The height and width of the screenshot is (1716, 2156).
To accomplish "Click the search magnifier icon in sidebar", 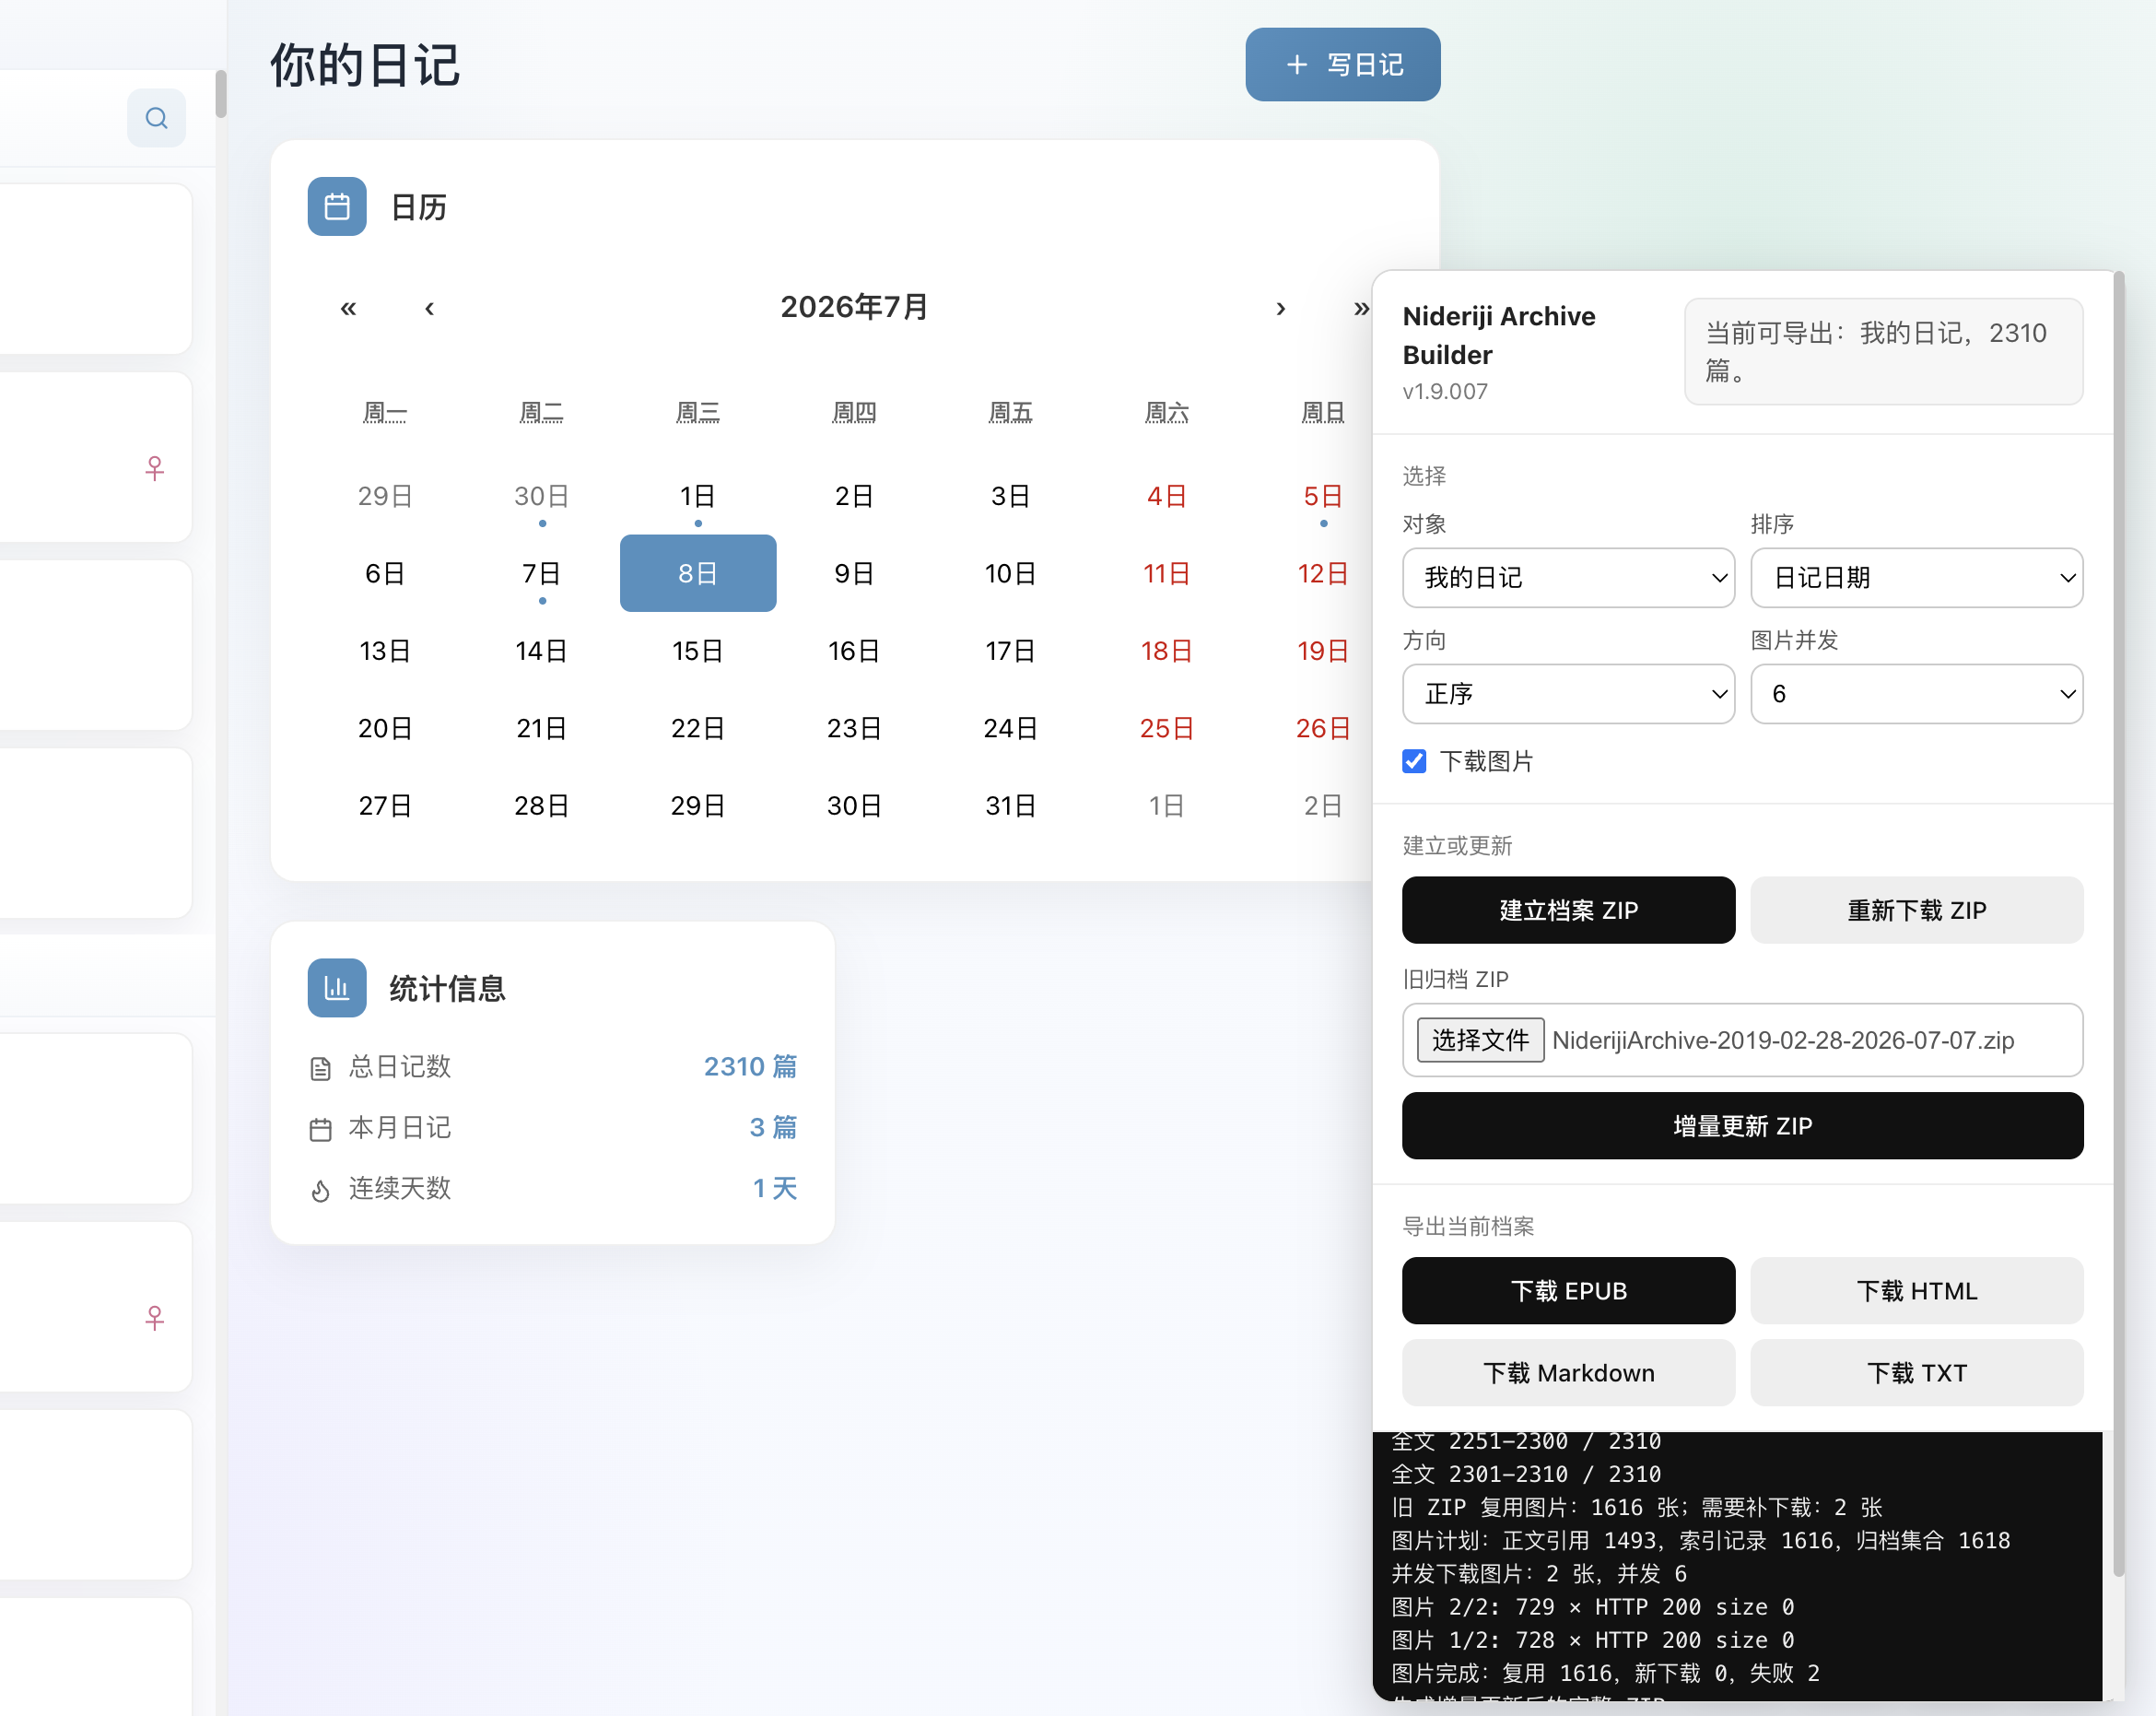I will [x=156, y=118].
